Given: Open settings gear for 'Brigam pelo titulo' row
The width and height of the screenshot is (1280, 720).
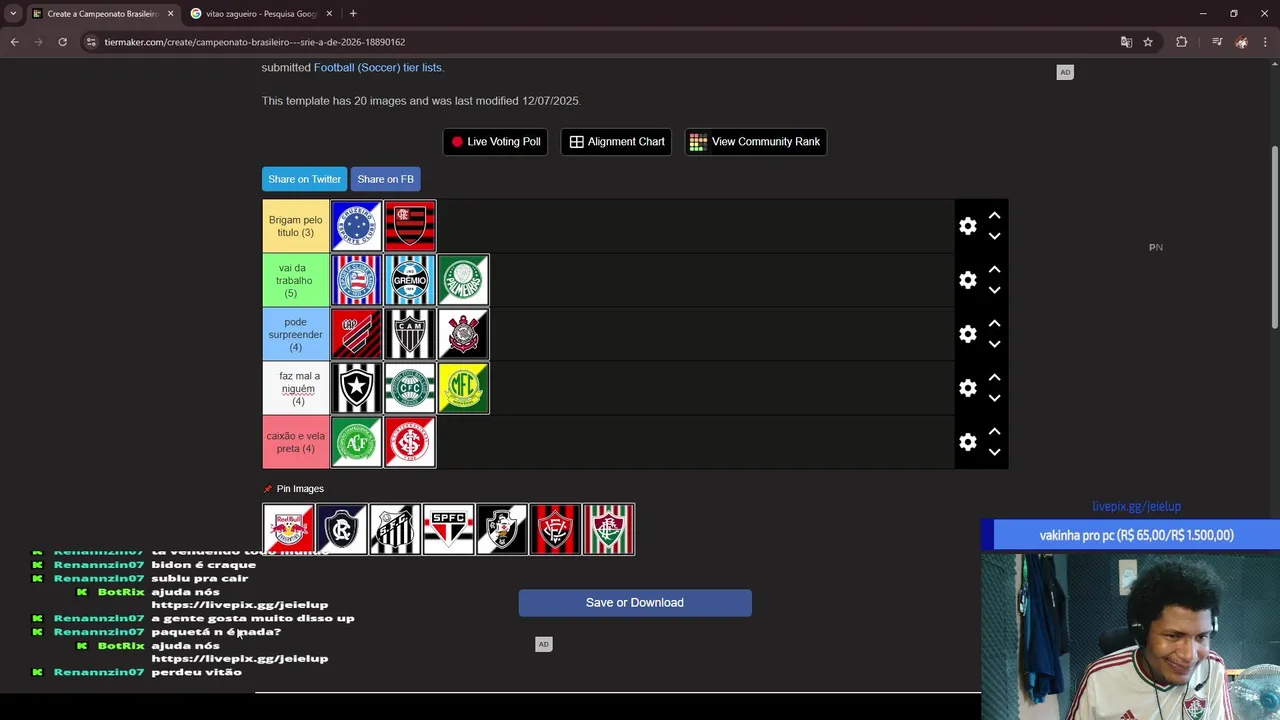Looking at the screenshot, I should (x=968, y=226).
